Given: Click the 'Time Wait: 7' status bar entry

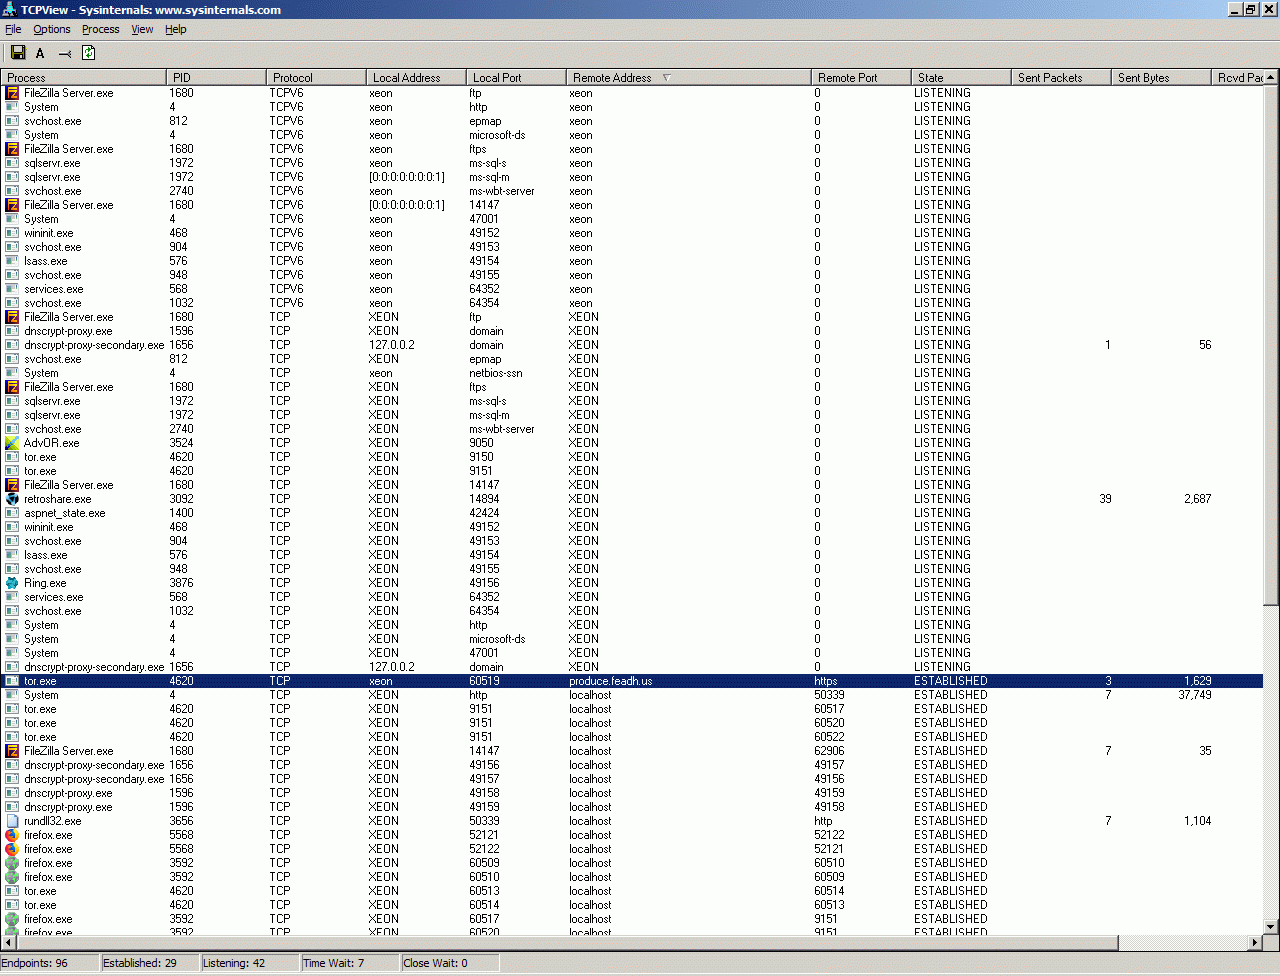Looking at the screenshot, I should pyautogui.click(x=351, y=963).
